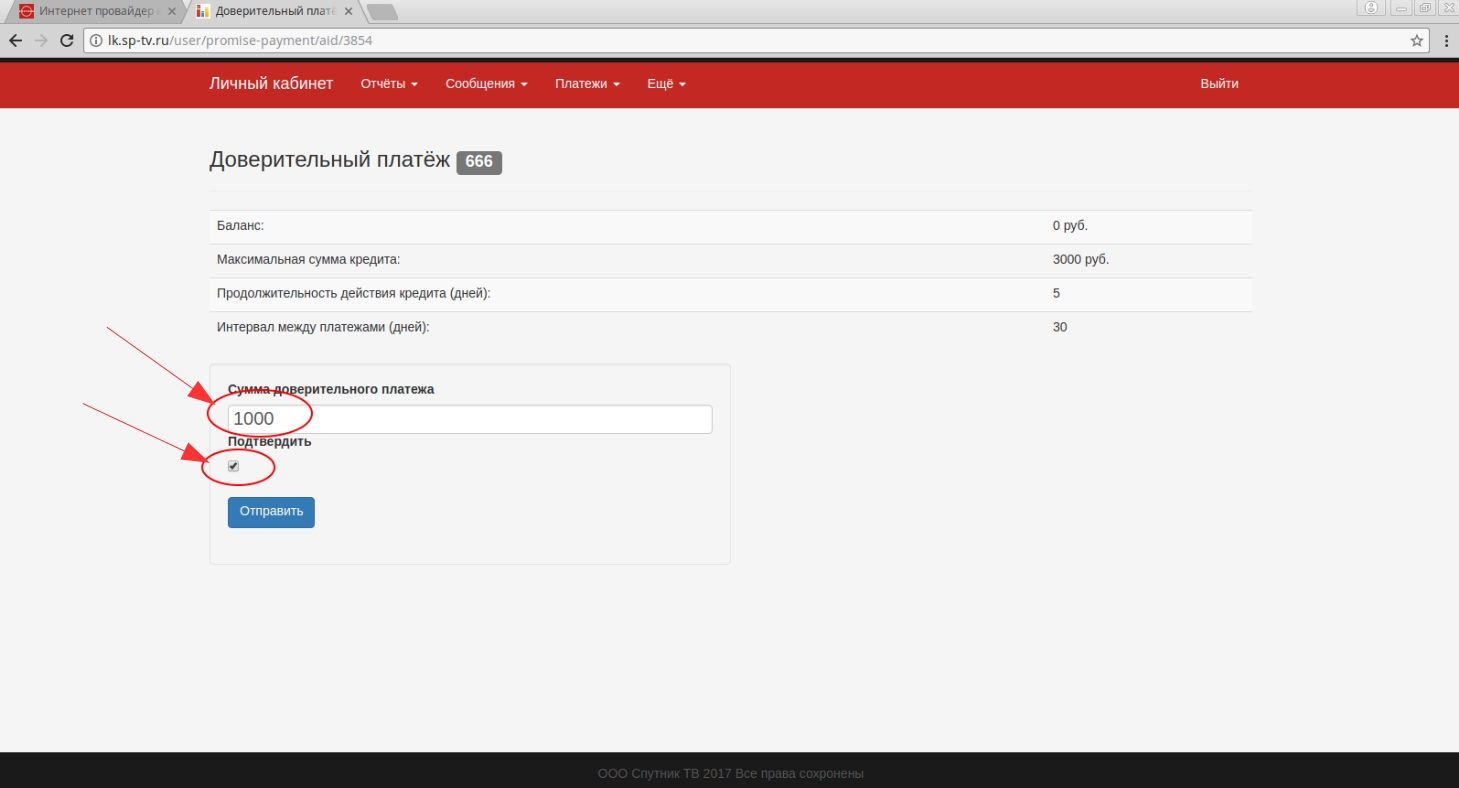The image size is (1459, 788).
Task: Bookmark the page with the star icon
Action: pos(1416,41)
